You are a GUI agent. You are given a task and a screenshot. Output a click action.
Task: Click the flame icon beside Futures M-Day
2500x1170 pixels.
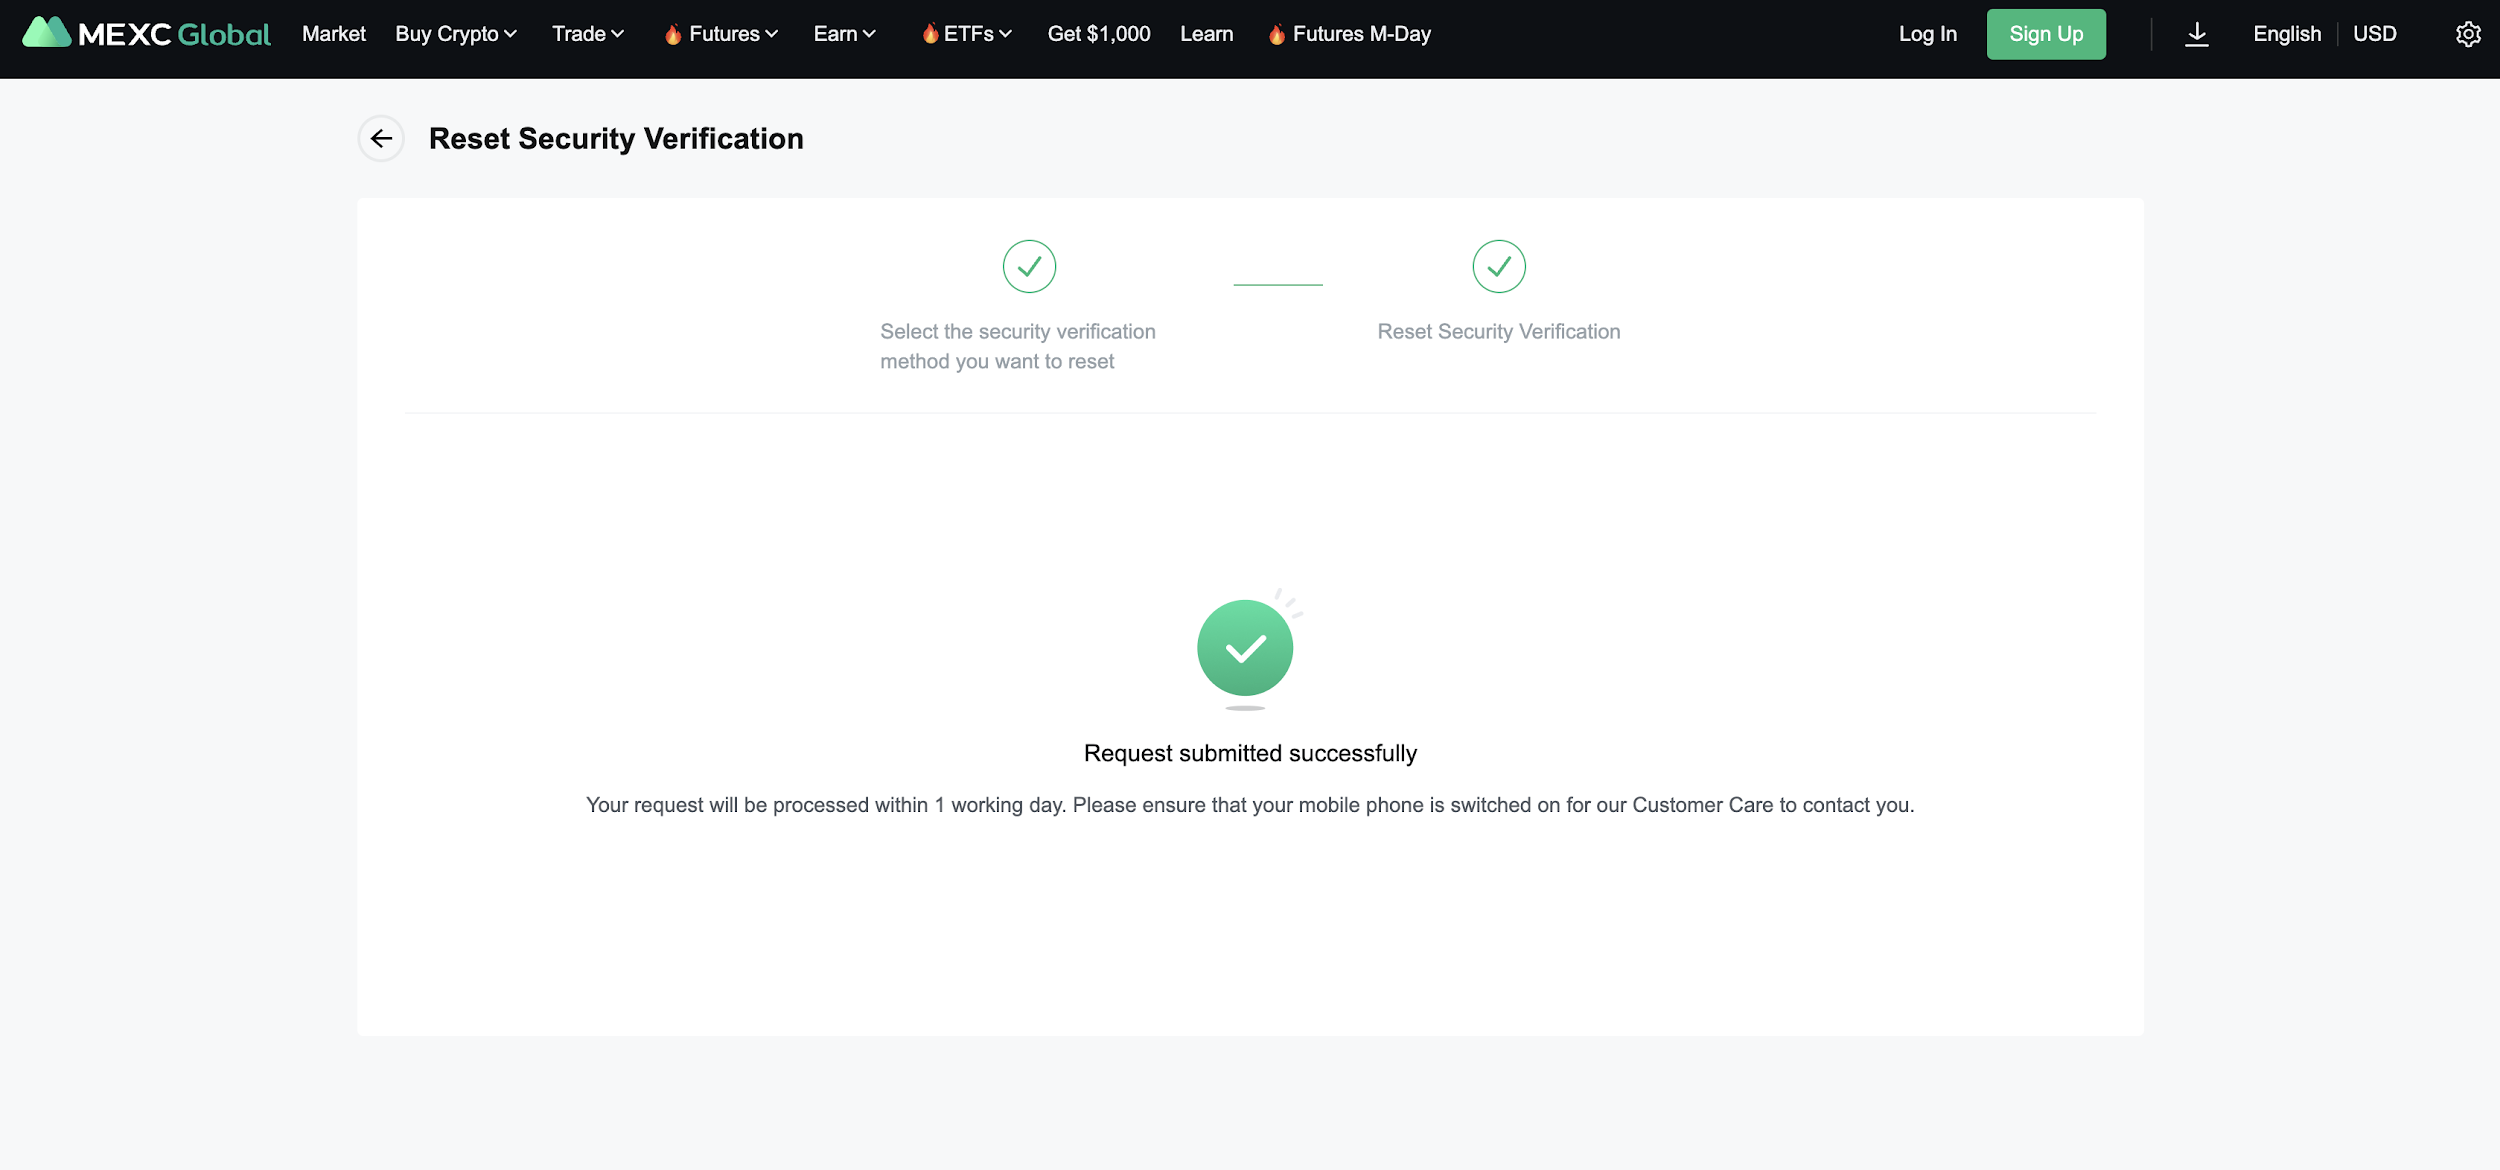pos(1276,35)
